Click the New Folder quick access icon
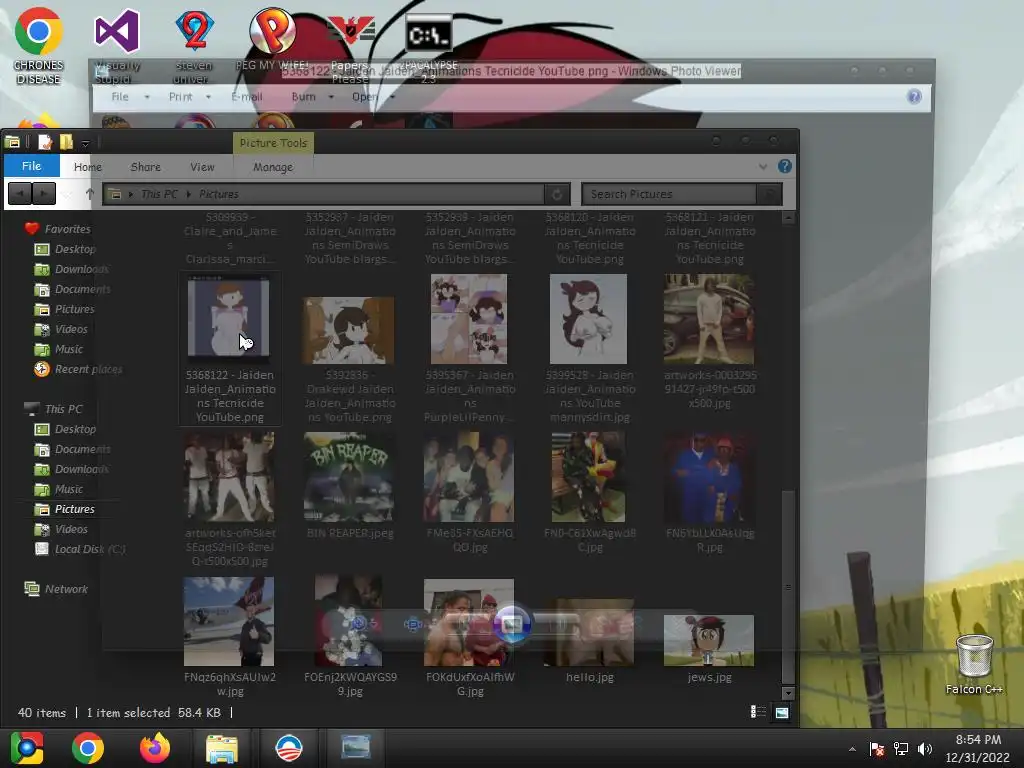 click(x=66, y=142)
